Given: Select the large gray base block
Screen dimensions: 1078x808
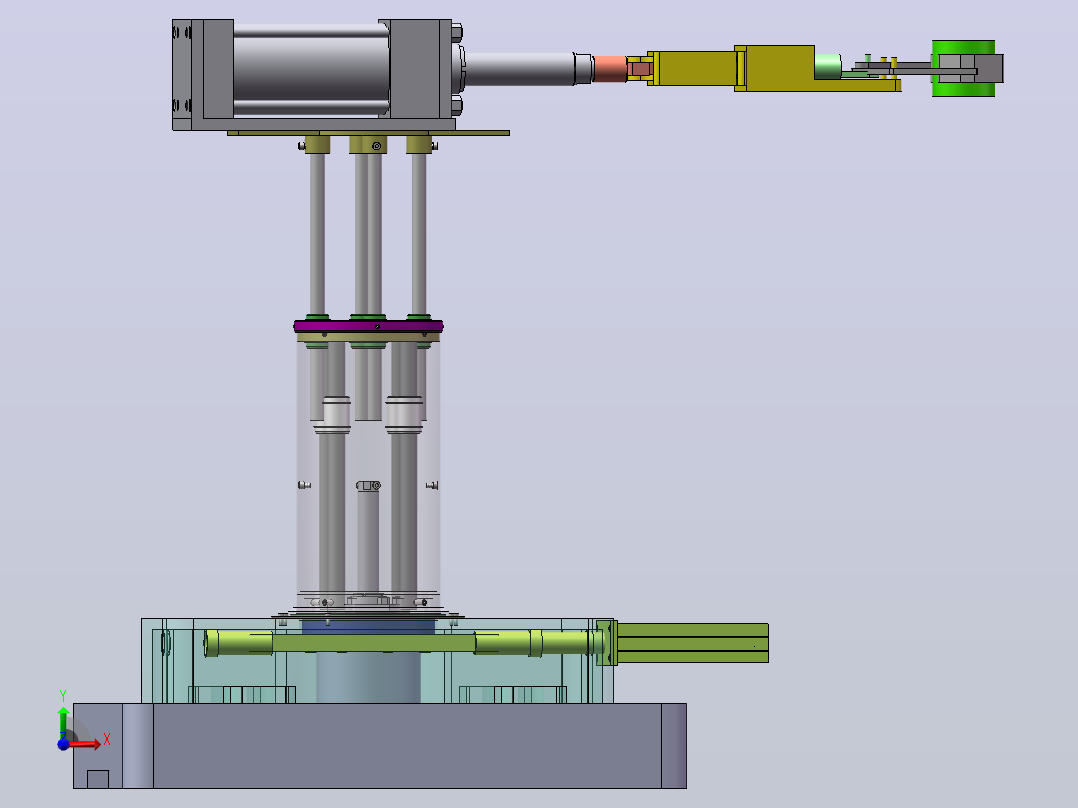Looking at the screenshot, I should [380, 745].
